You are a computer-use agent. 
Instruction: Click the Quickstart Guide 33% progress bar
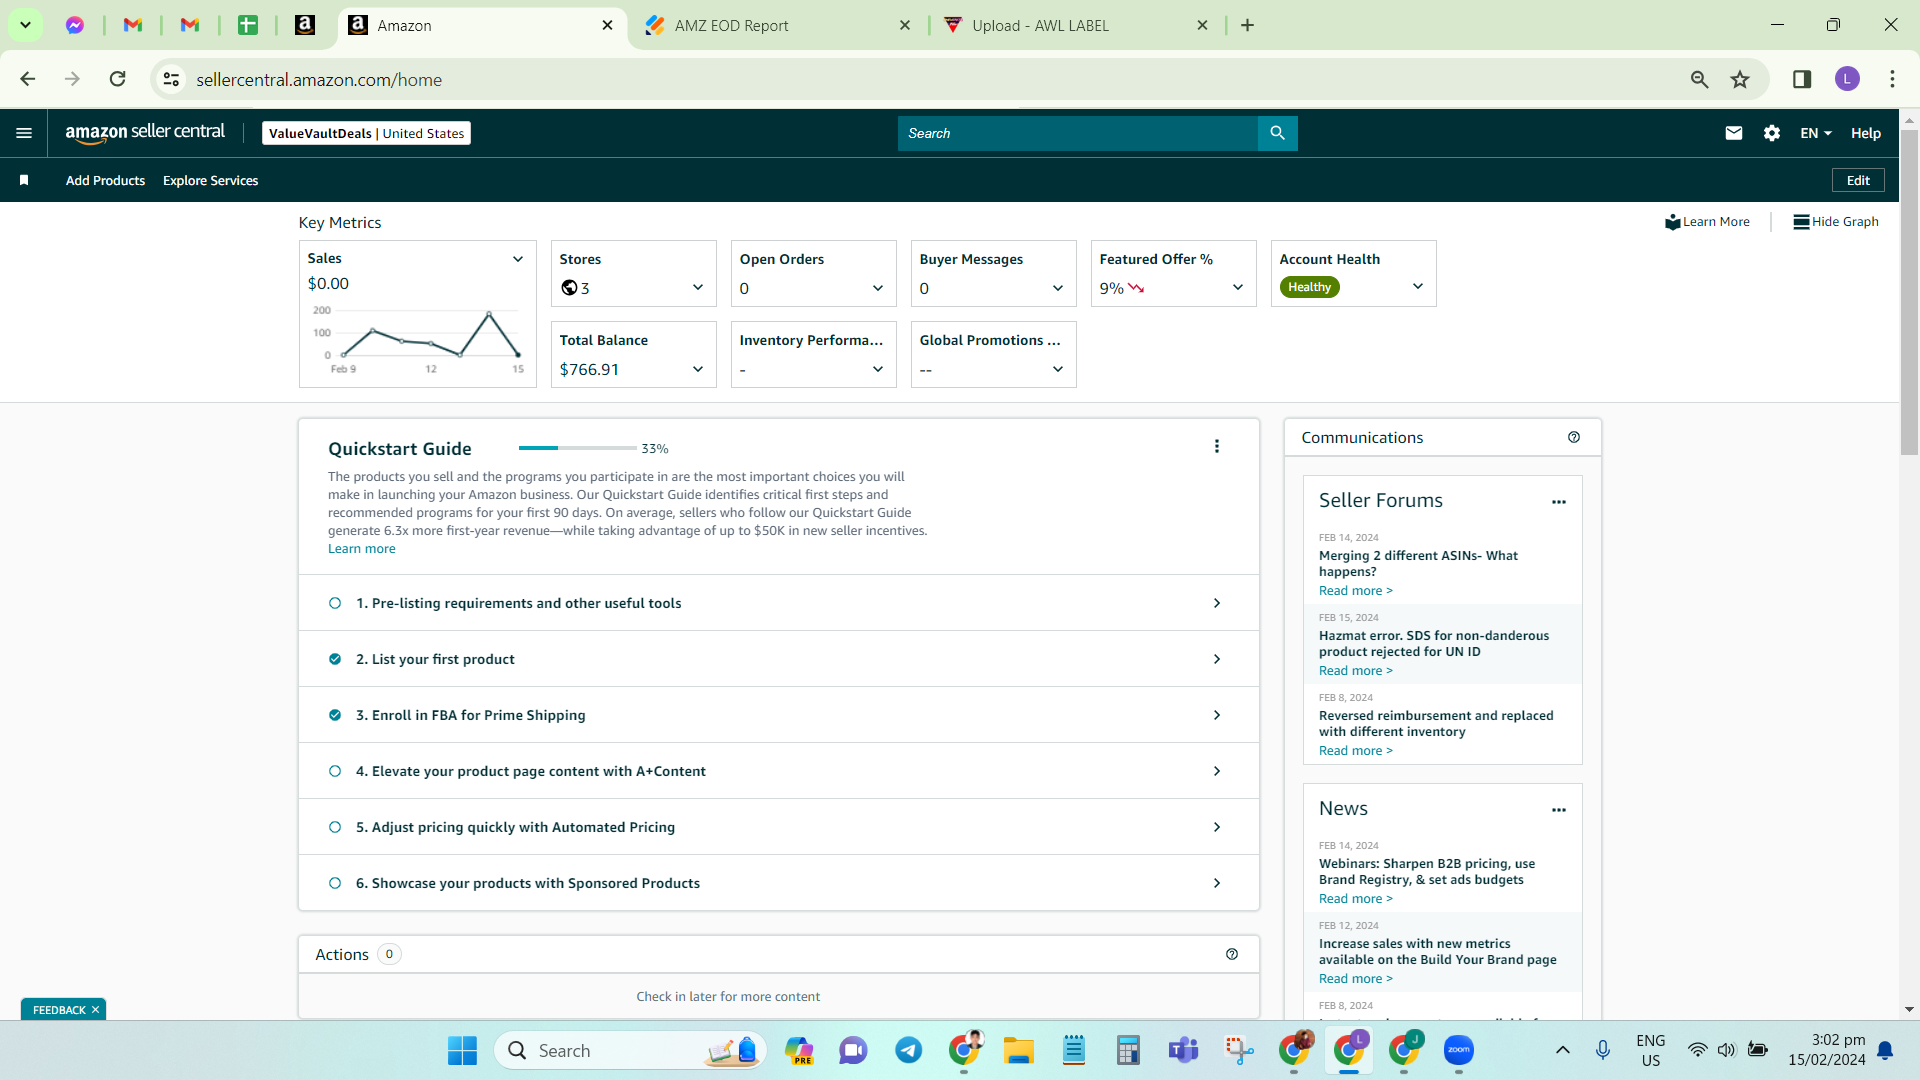(577, 448)
